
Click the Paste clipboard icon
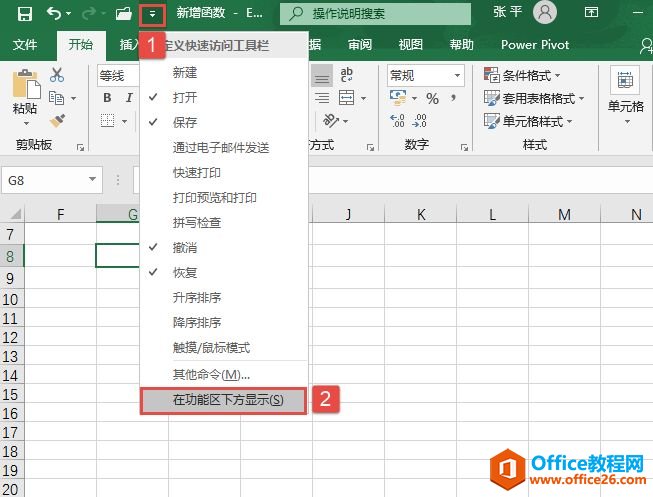point(26,83)
